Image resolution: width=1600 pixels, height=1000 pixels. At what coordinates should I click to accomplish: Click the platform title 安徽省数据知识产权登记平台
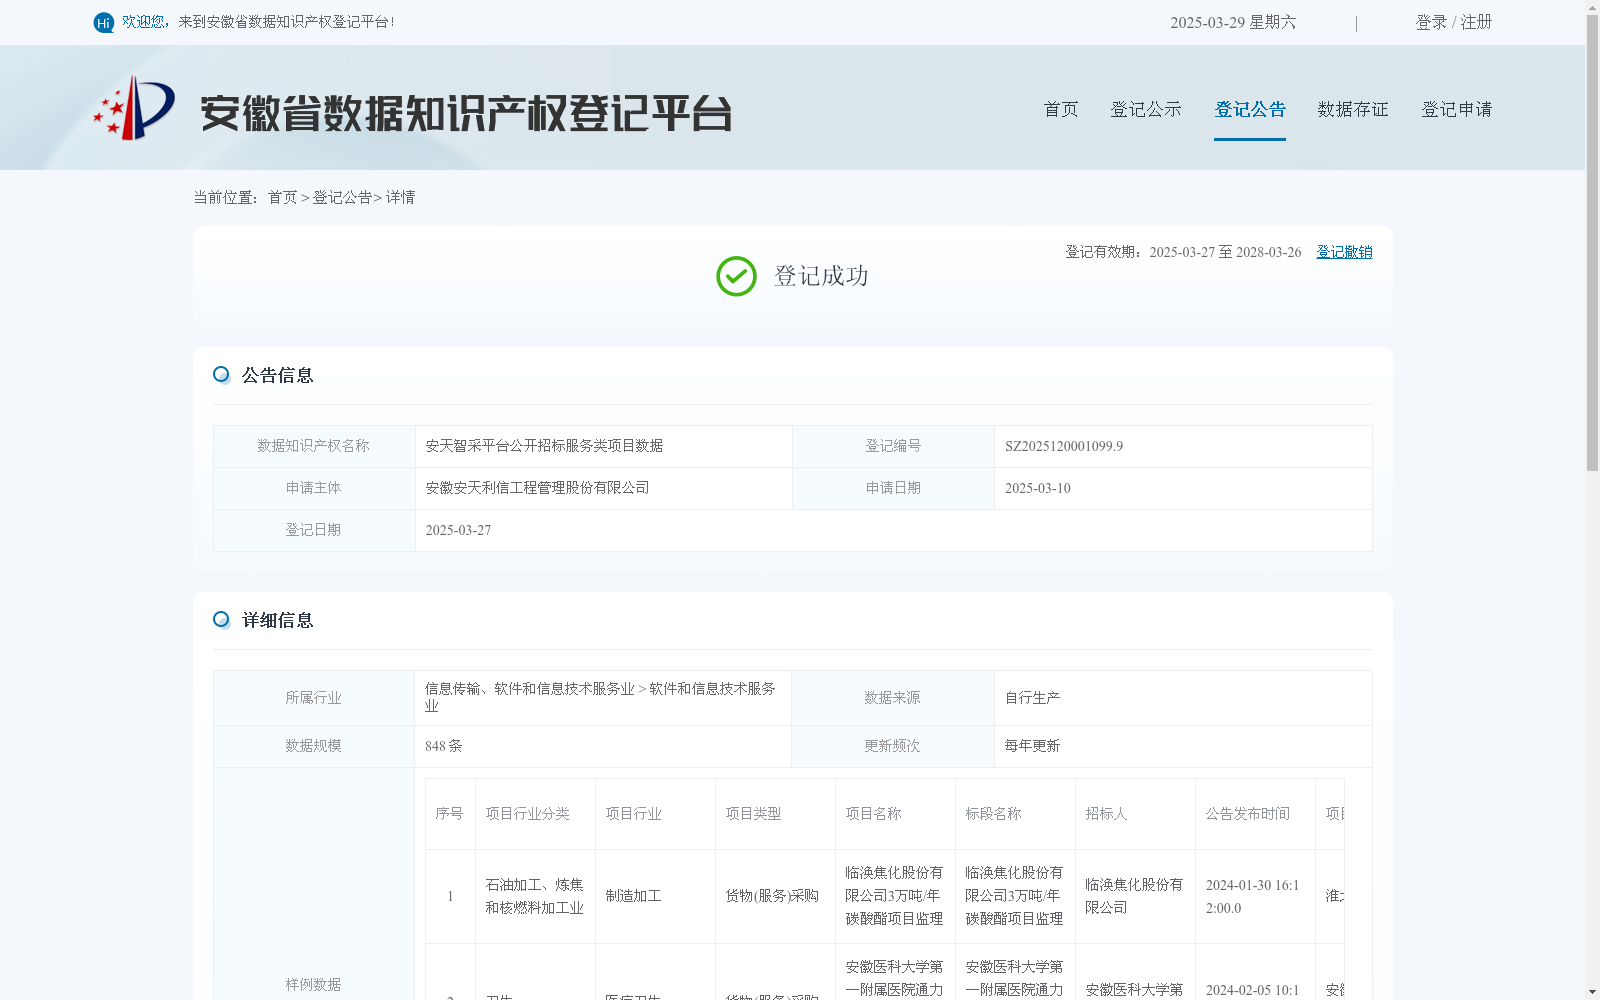pos(466,113)
